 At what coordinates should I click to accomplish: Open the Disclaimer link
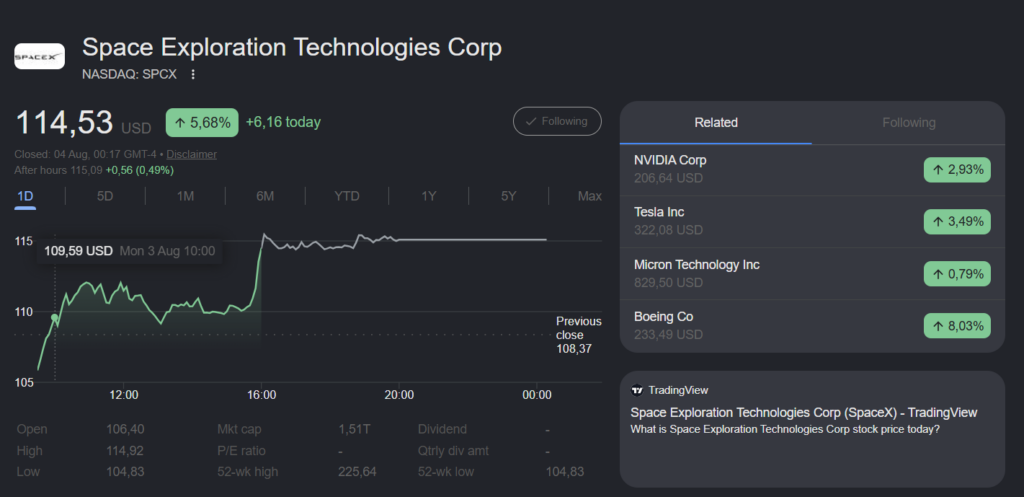coord(191,155)
